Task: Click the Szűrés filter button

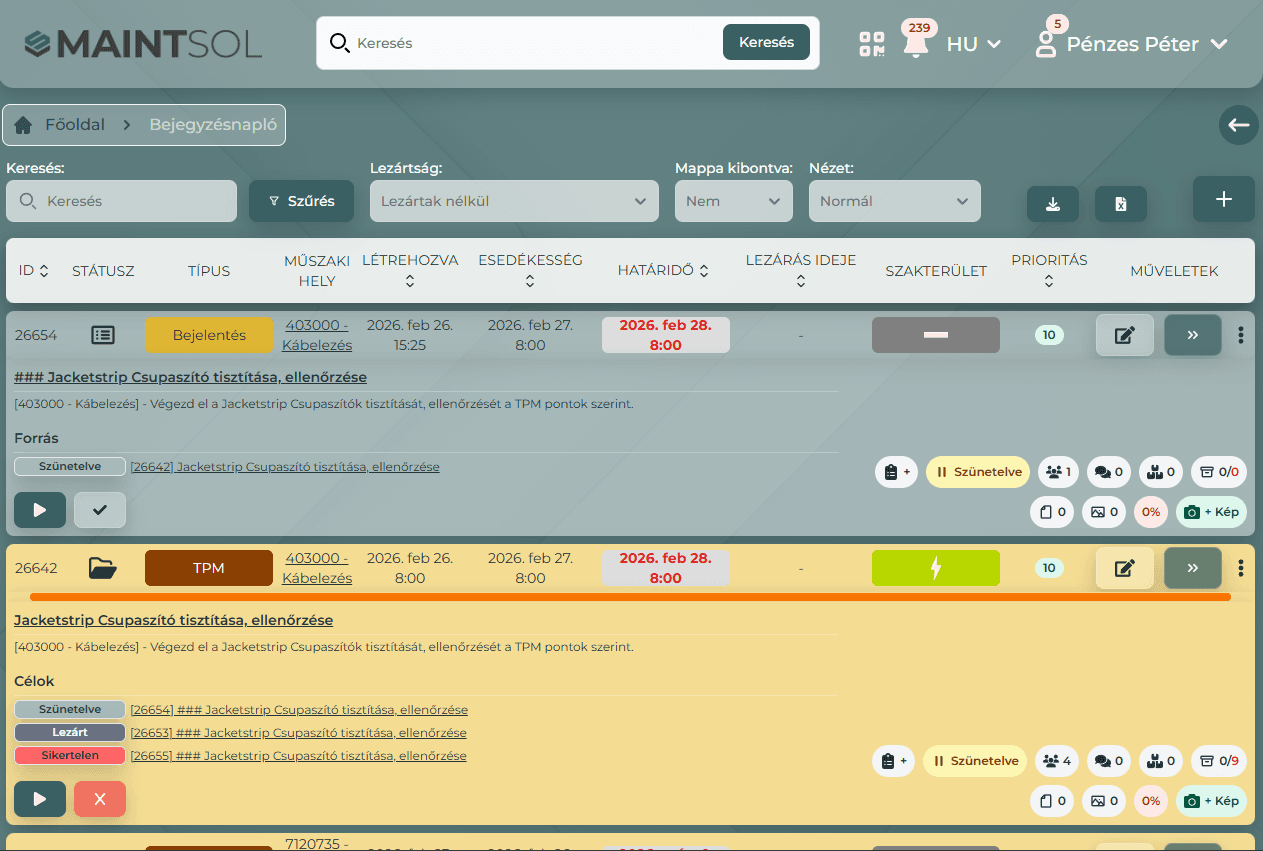Action: click(x=301, y=201)
